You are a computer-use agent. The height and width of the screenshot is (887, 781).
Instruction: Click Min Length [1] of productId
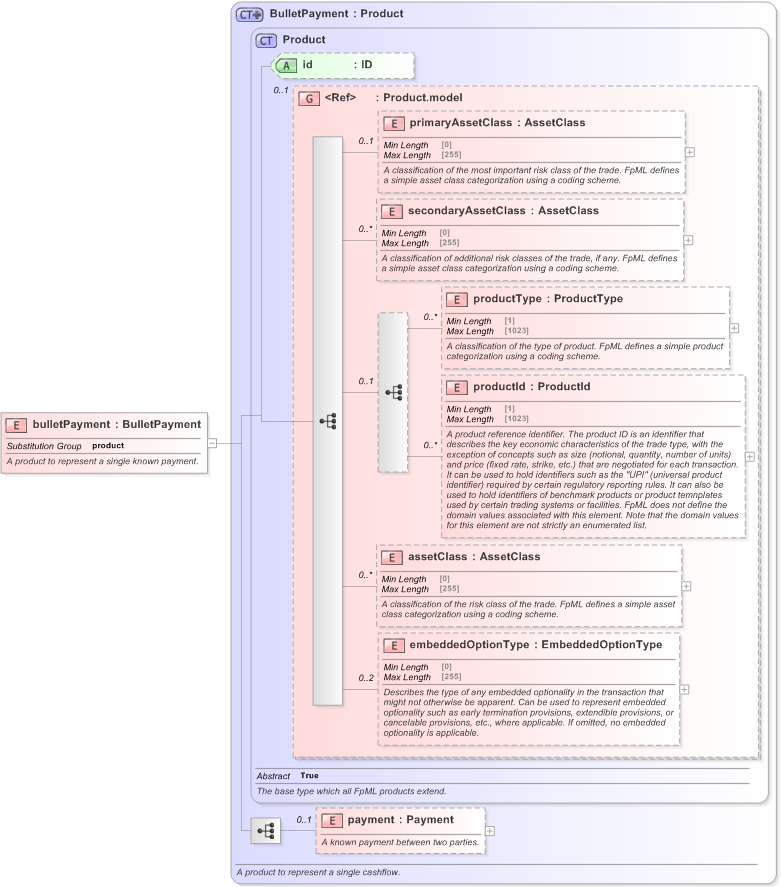pyautogui.click(x=481, y=409)
